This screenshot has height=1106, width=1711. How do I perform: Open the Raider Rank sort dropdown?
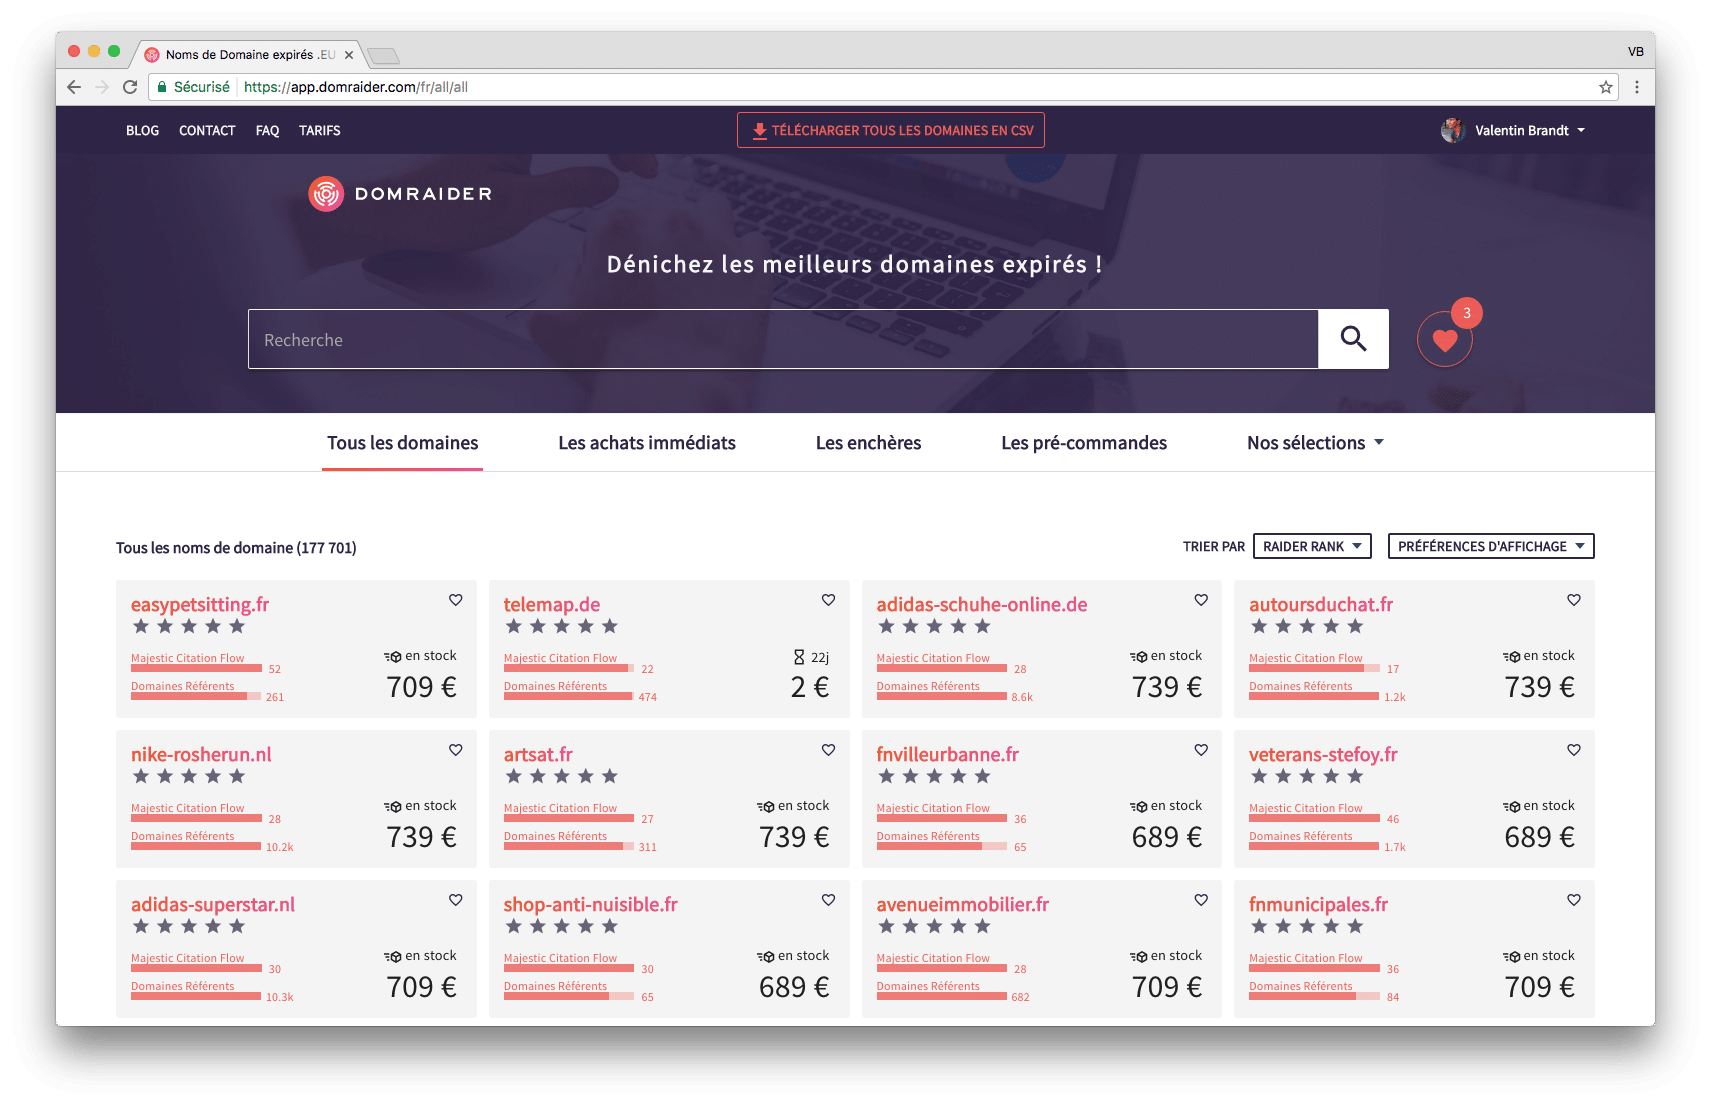[1312, 546]
